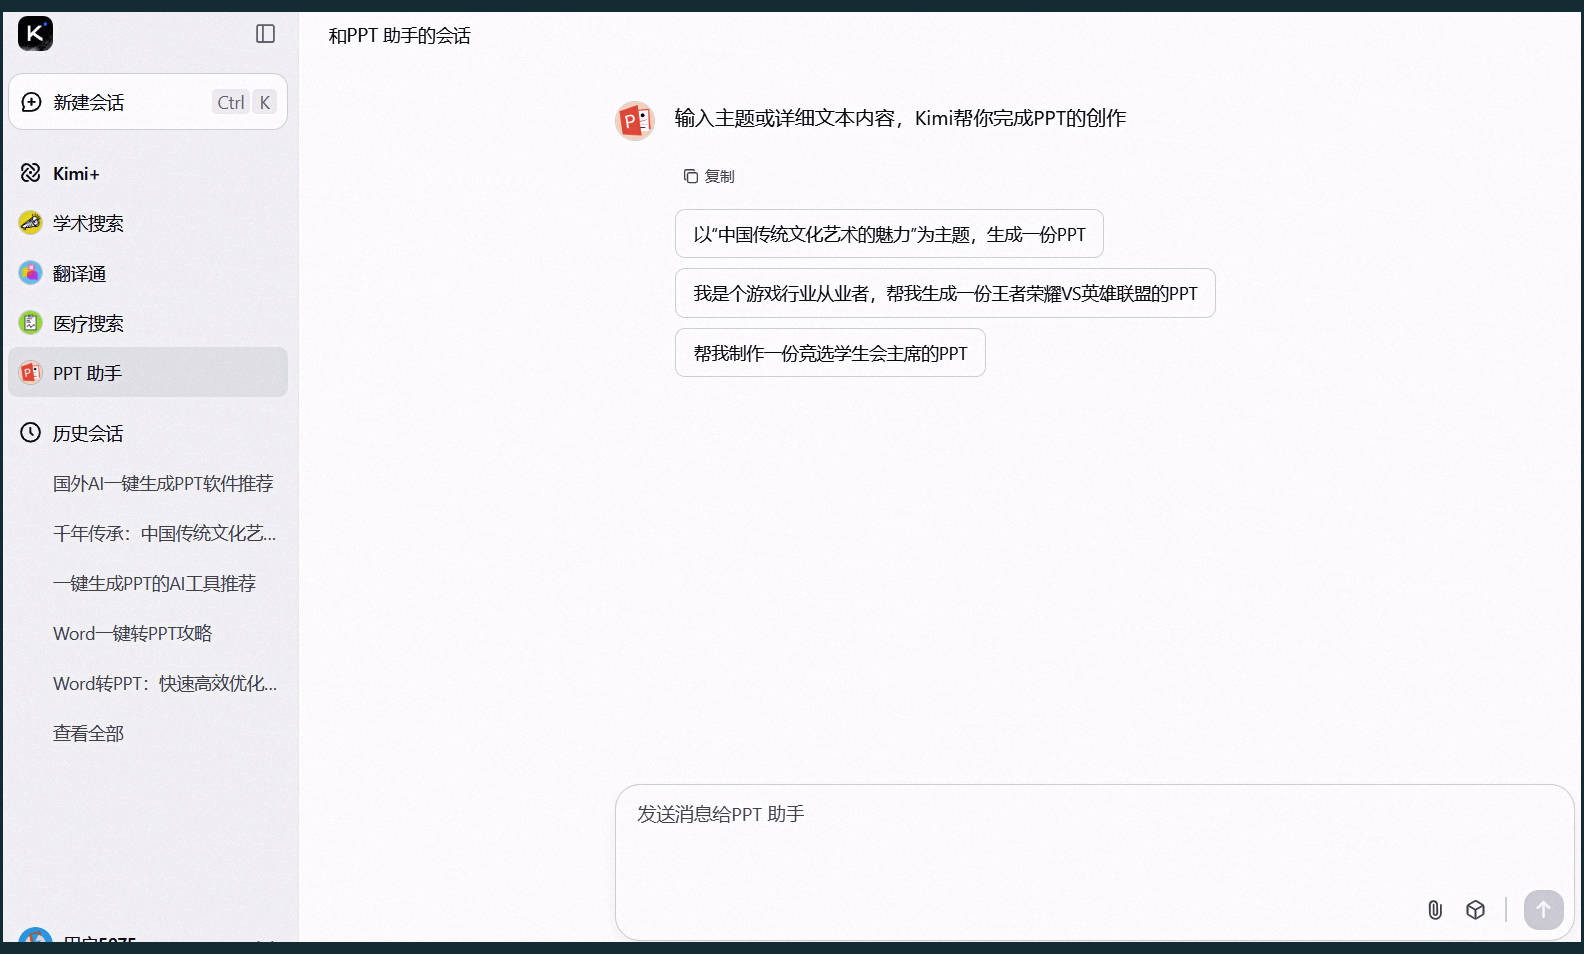Click the cube icon in input box
This screenshot has height=954, width=1584.
point(1475,910)
